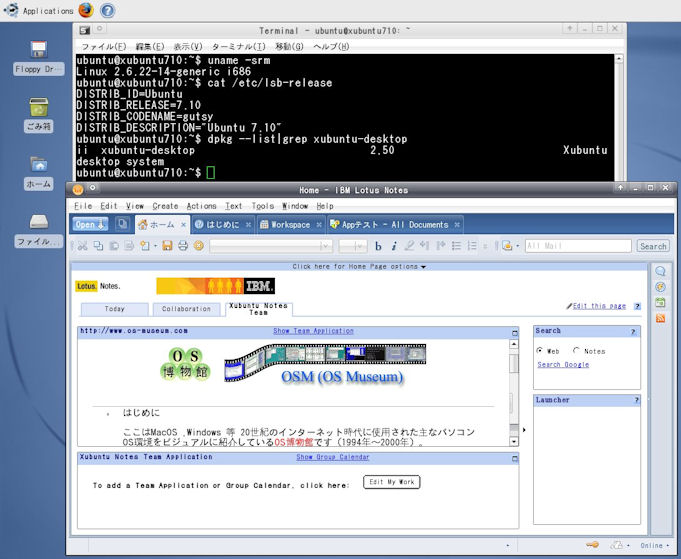
Task: Select the Today home page tab
Action: pos(115,309)
